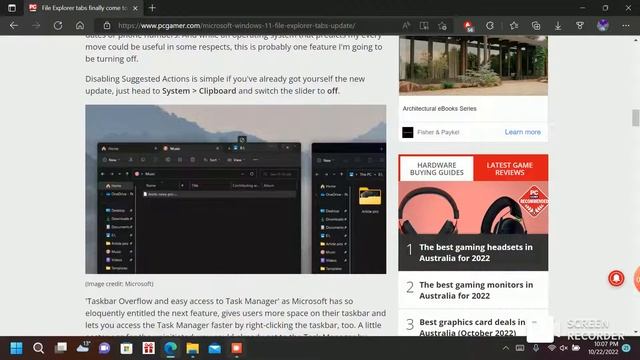Click Learn more on Fisher & Paykel ad
Viewport: 640px width, 360px height.
(522, 132)
